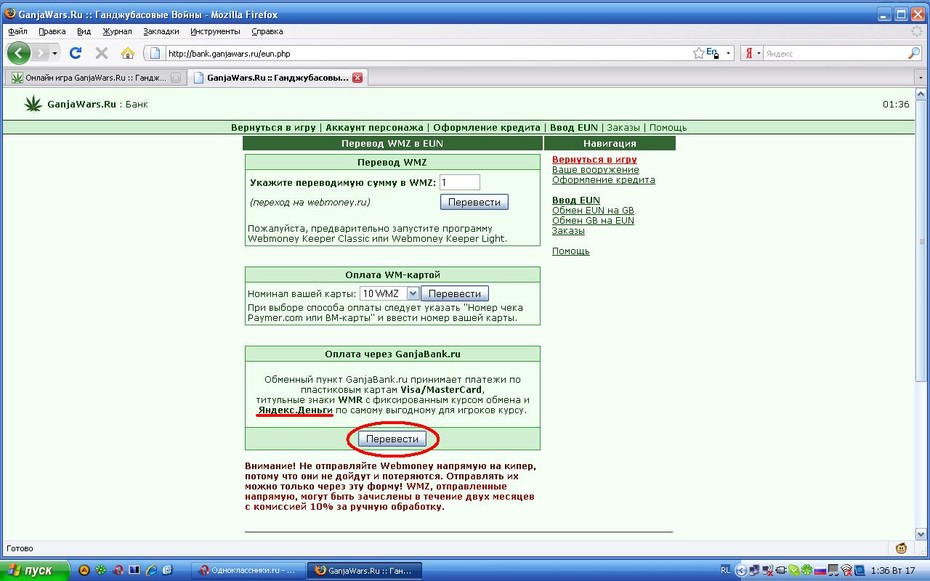Open the Yandex search engine selector
The height and width of the screenshot is (581, 930).
point(752,53)
